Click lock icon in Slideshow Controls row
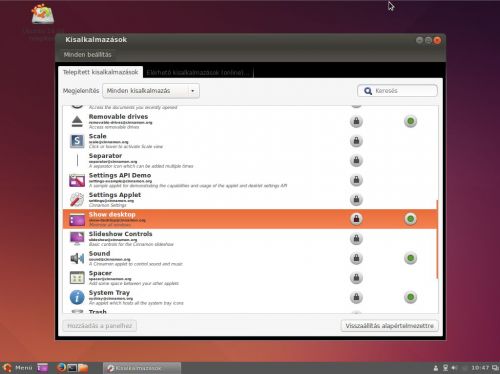This screenshot has height=374, width=500. coord(356,239)
